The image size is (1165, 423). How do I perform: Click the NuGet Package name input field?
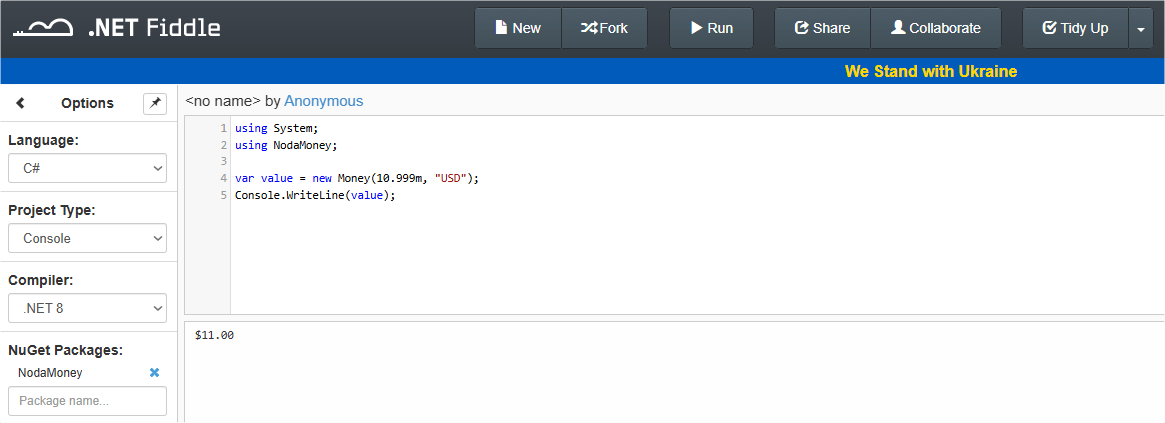(x=88, y=401)
